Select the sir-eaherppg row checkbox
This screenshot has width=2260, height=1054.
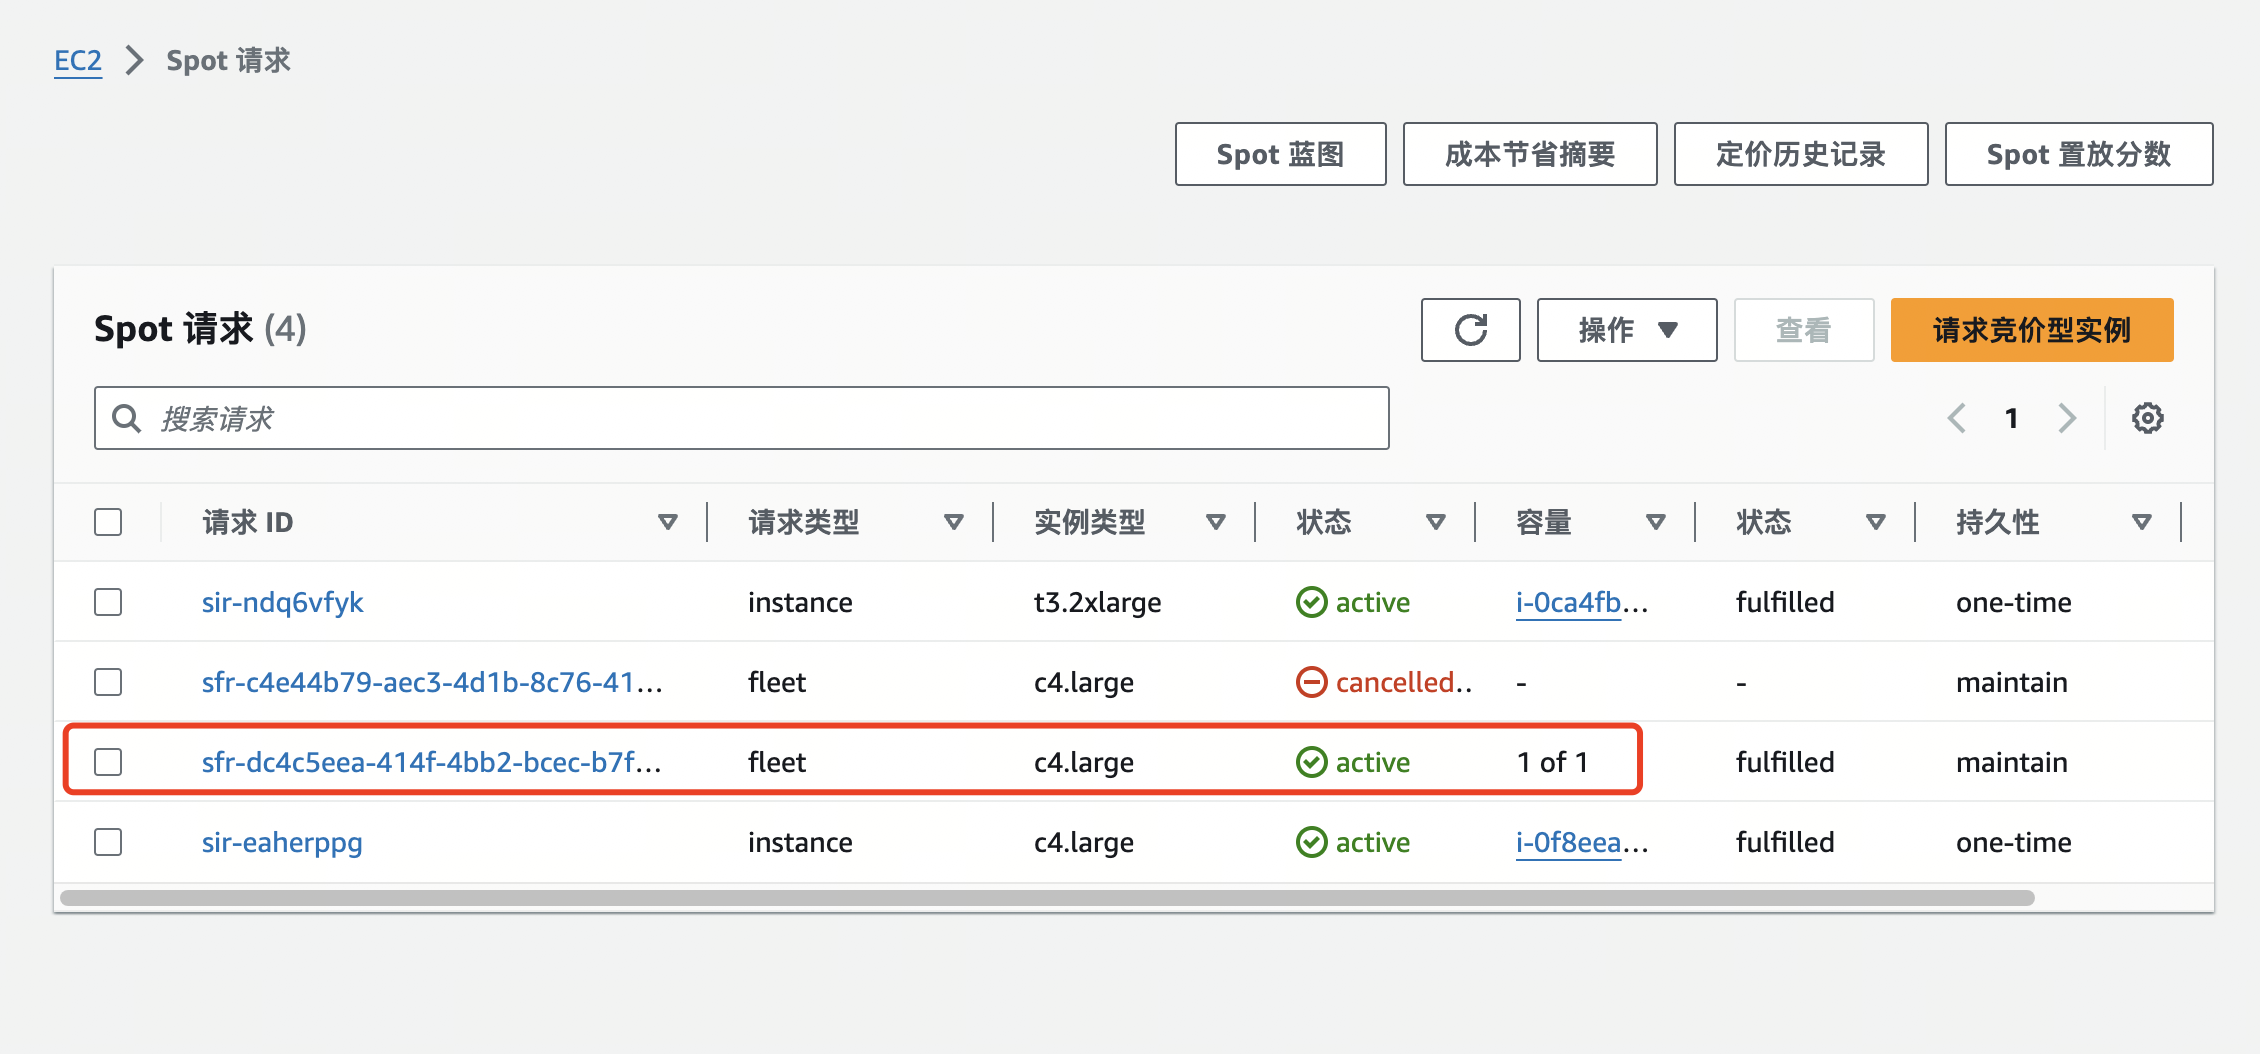click(x=108, y=842)
